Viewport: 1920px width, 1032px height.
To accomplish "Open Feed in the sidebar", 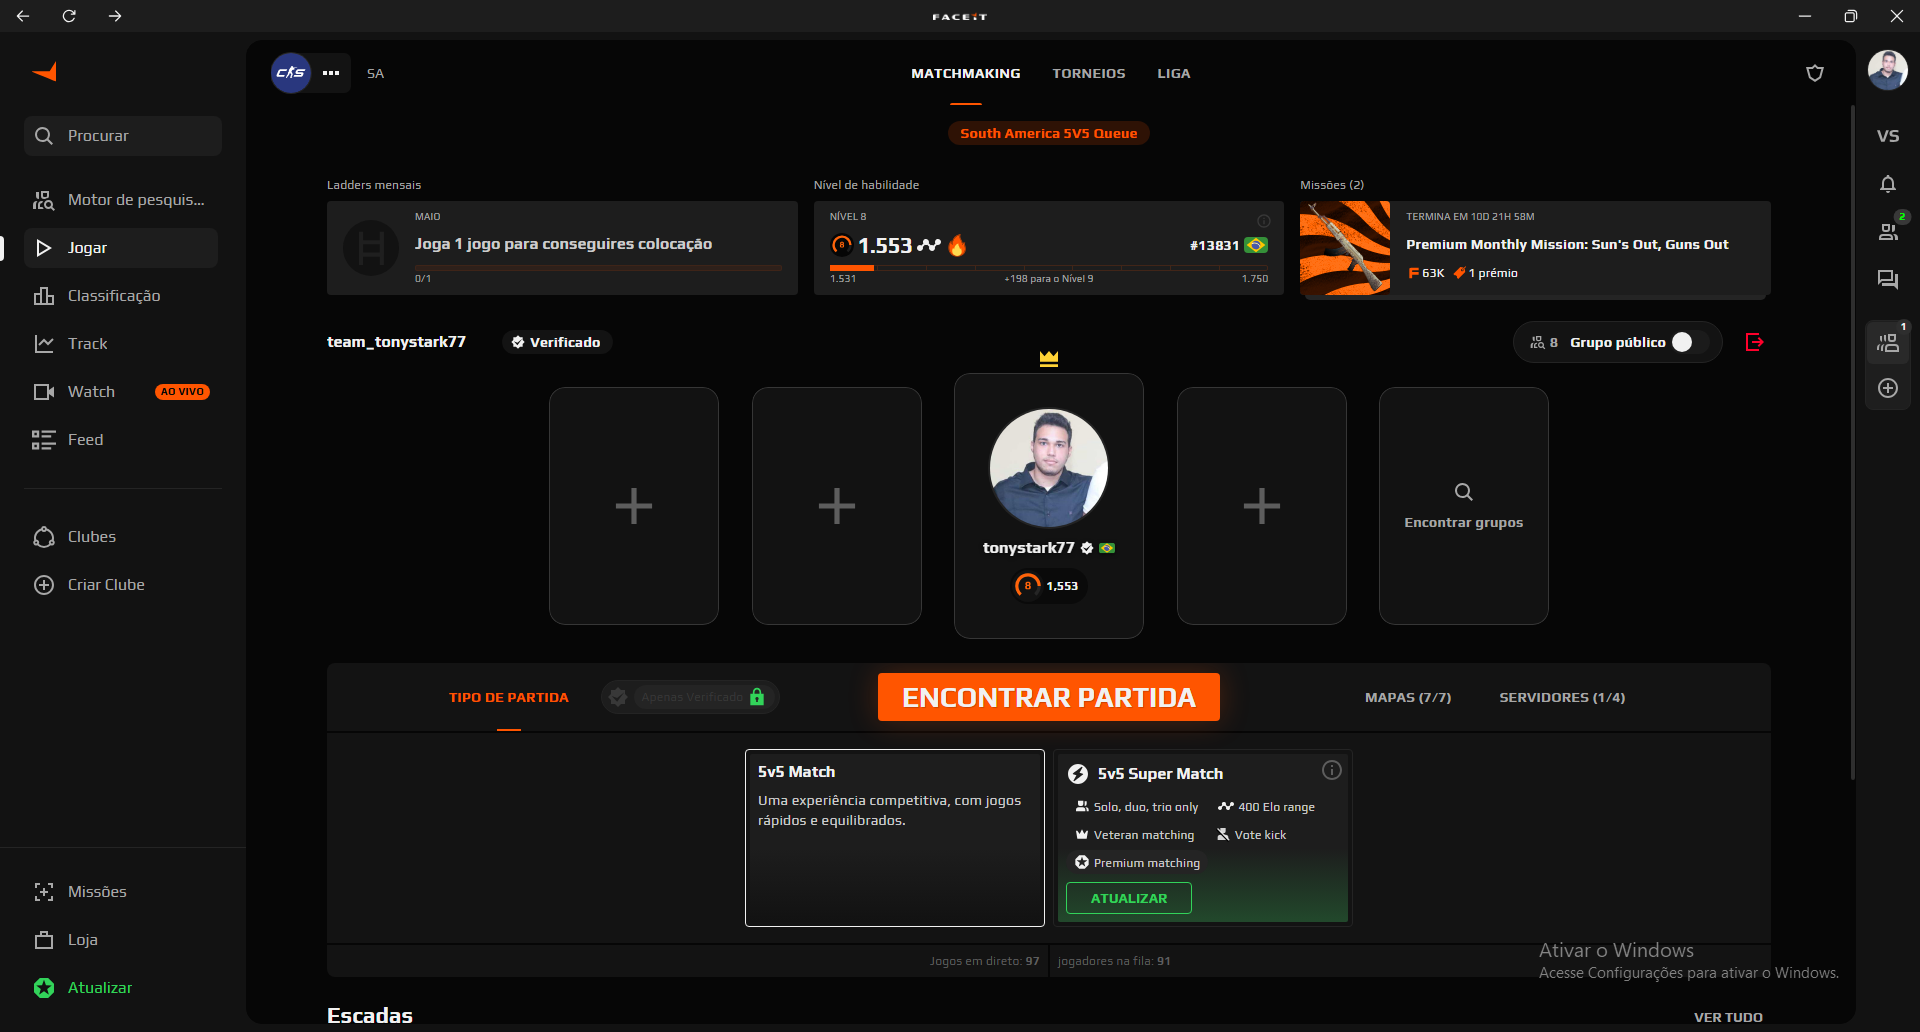I will tap(121, 440).
